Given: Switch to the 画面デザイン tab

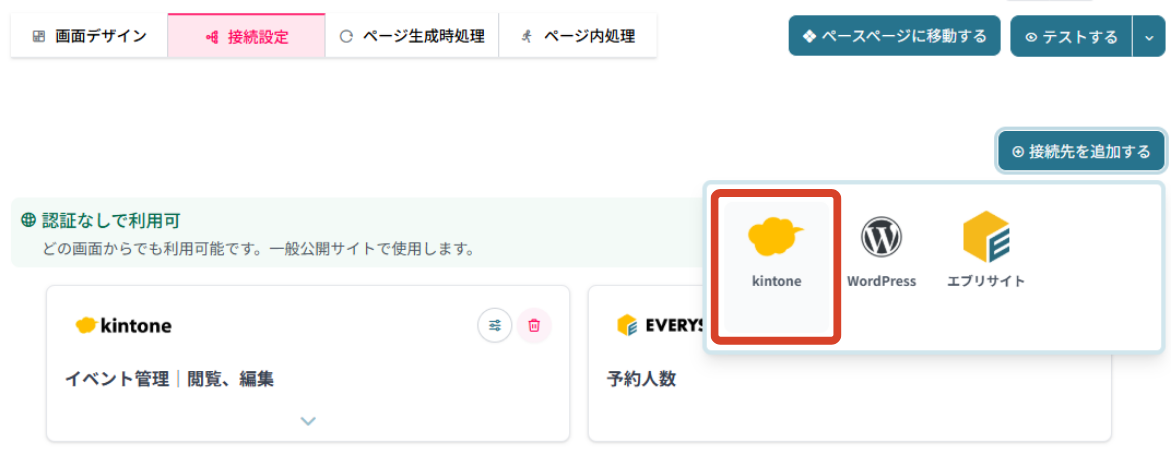Looking at the screenshot, I should click(x=89, y=37).
